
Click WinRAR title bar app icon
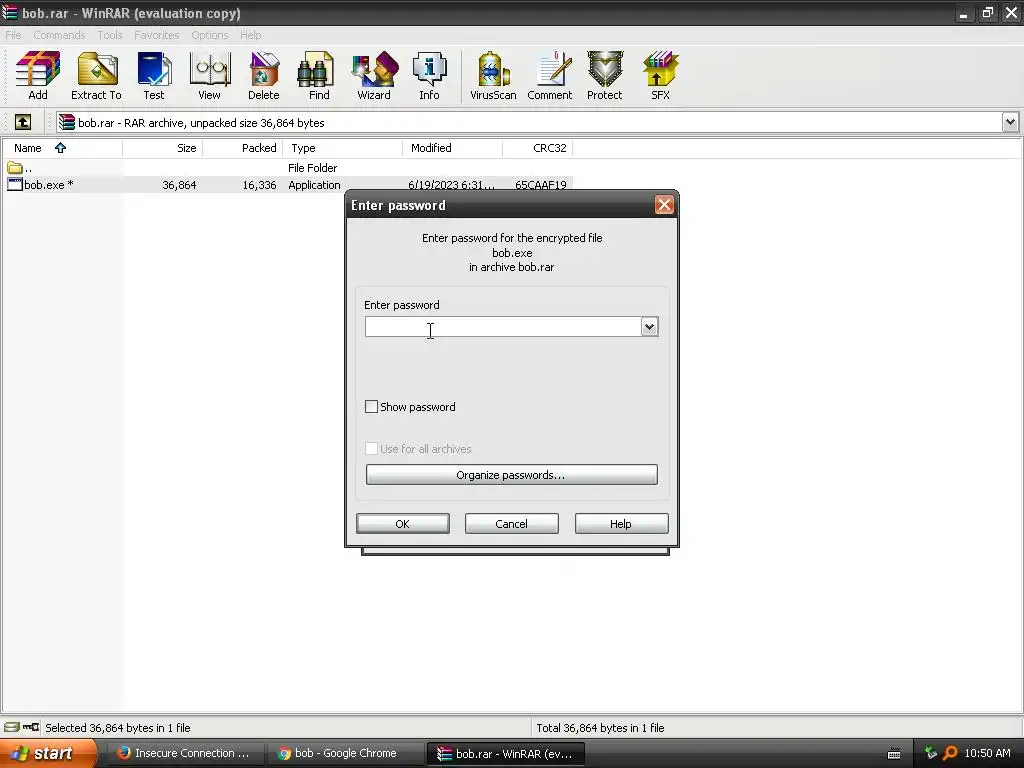tap(9, 12)
